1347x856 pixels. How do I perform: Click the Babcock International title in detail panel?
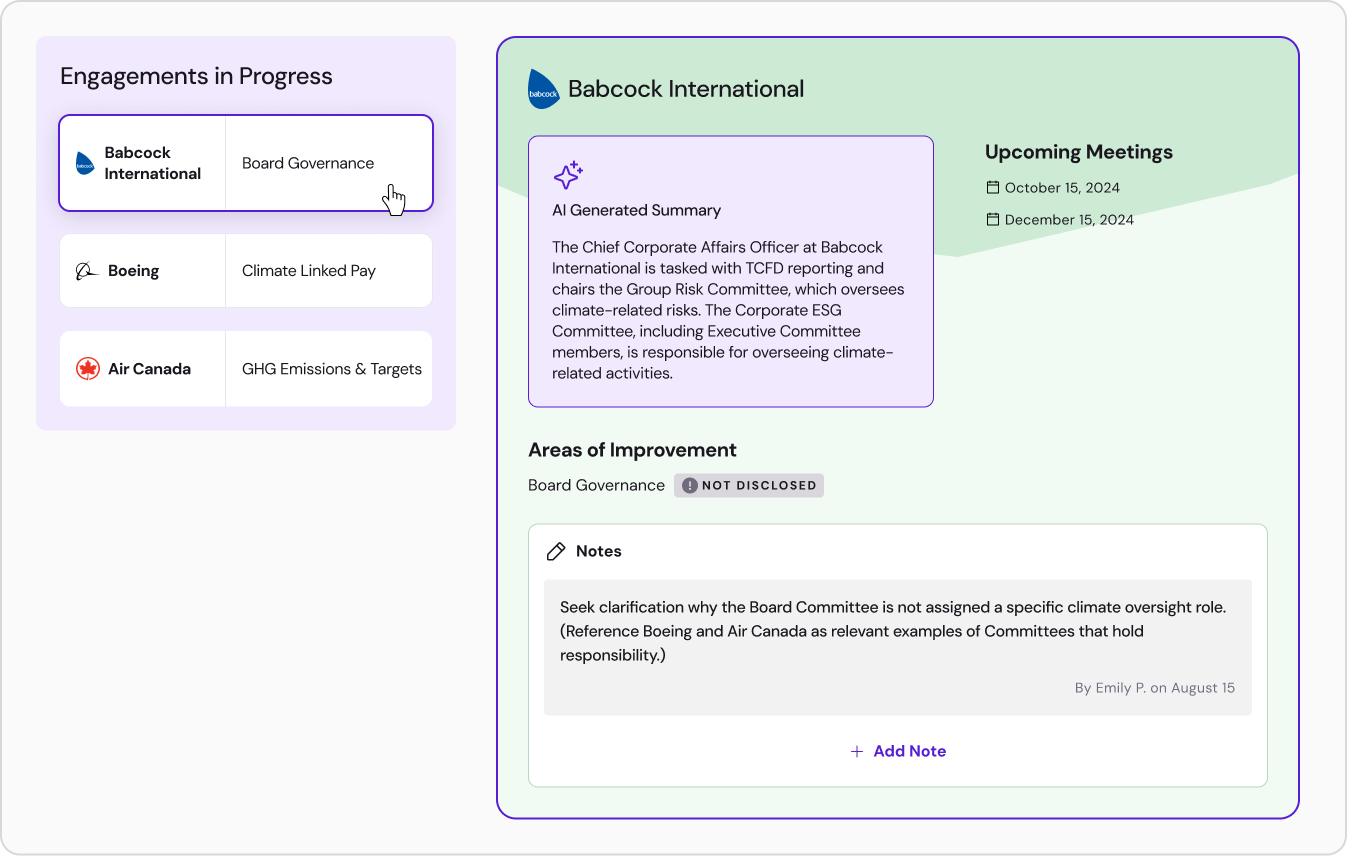686,89
